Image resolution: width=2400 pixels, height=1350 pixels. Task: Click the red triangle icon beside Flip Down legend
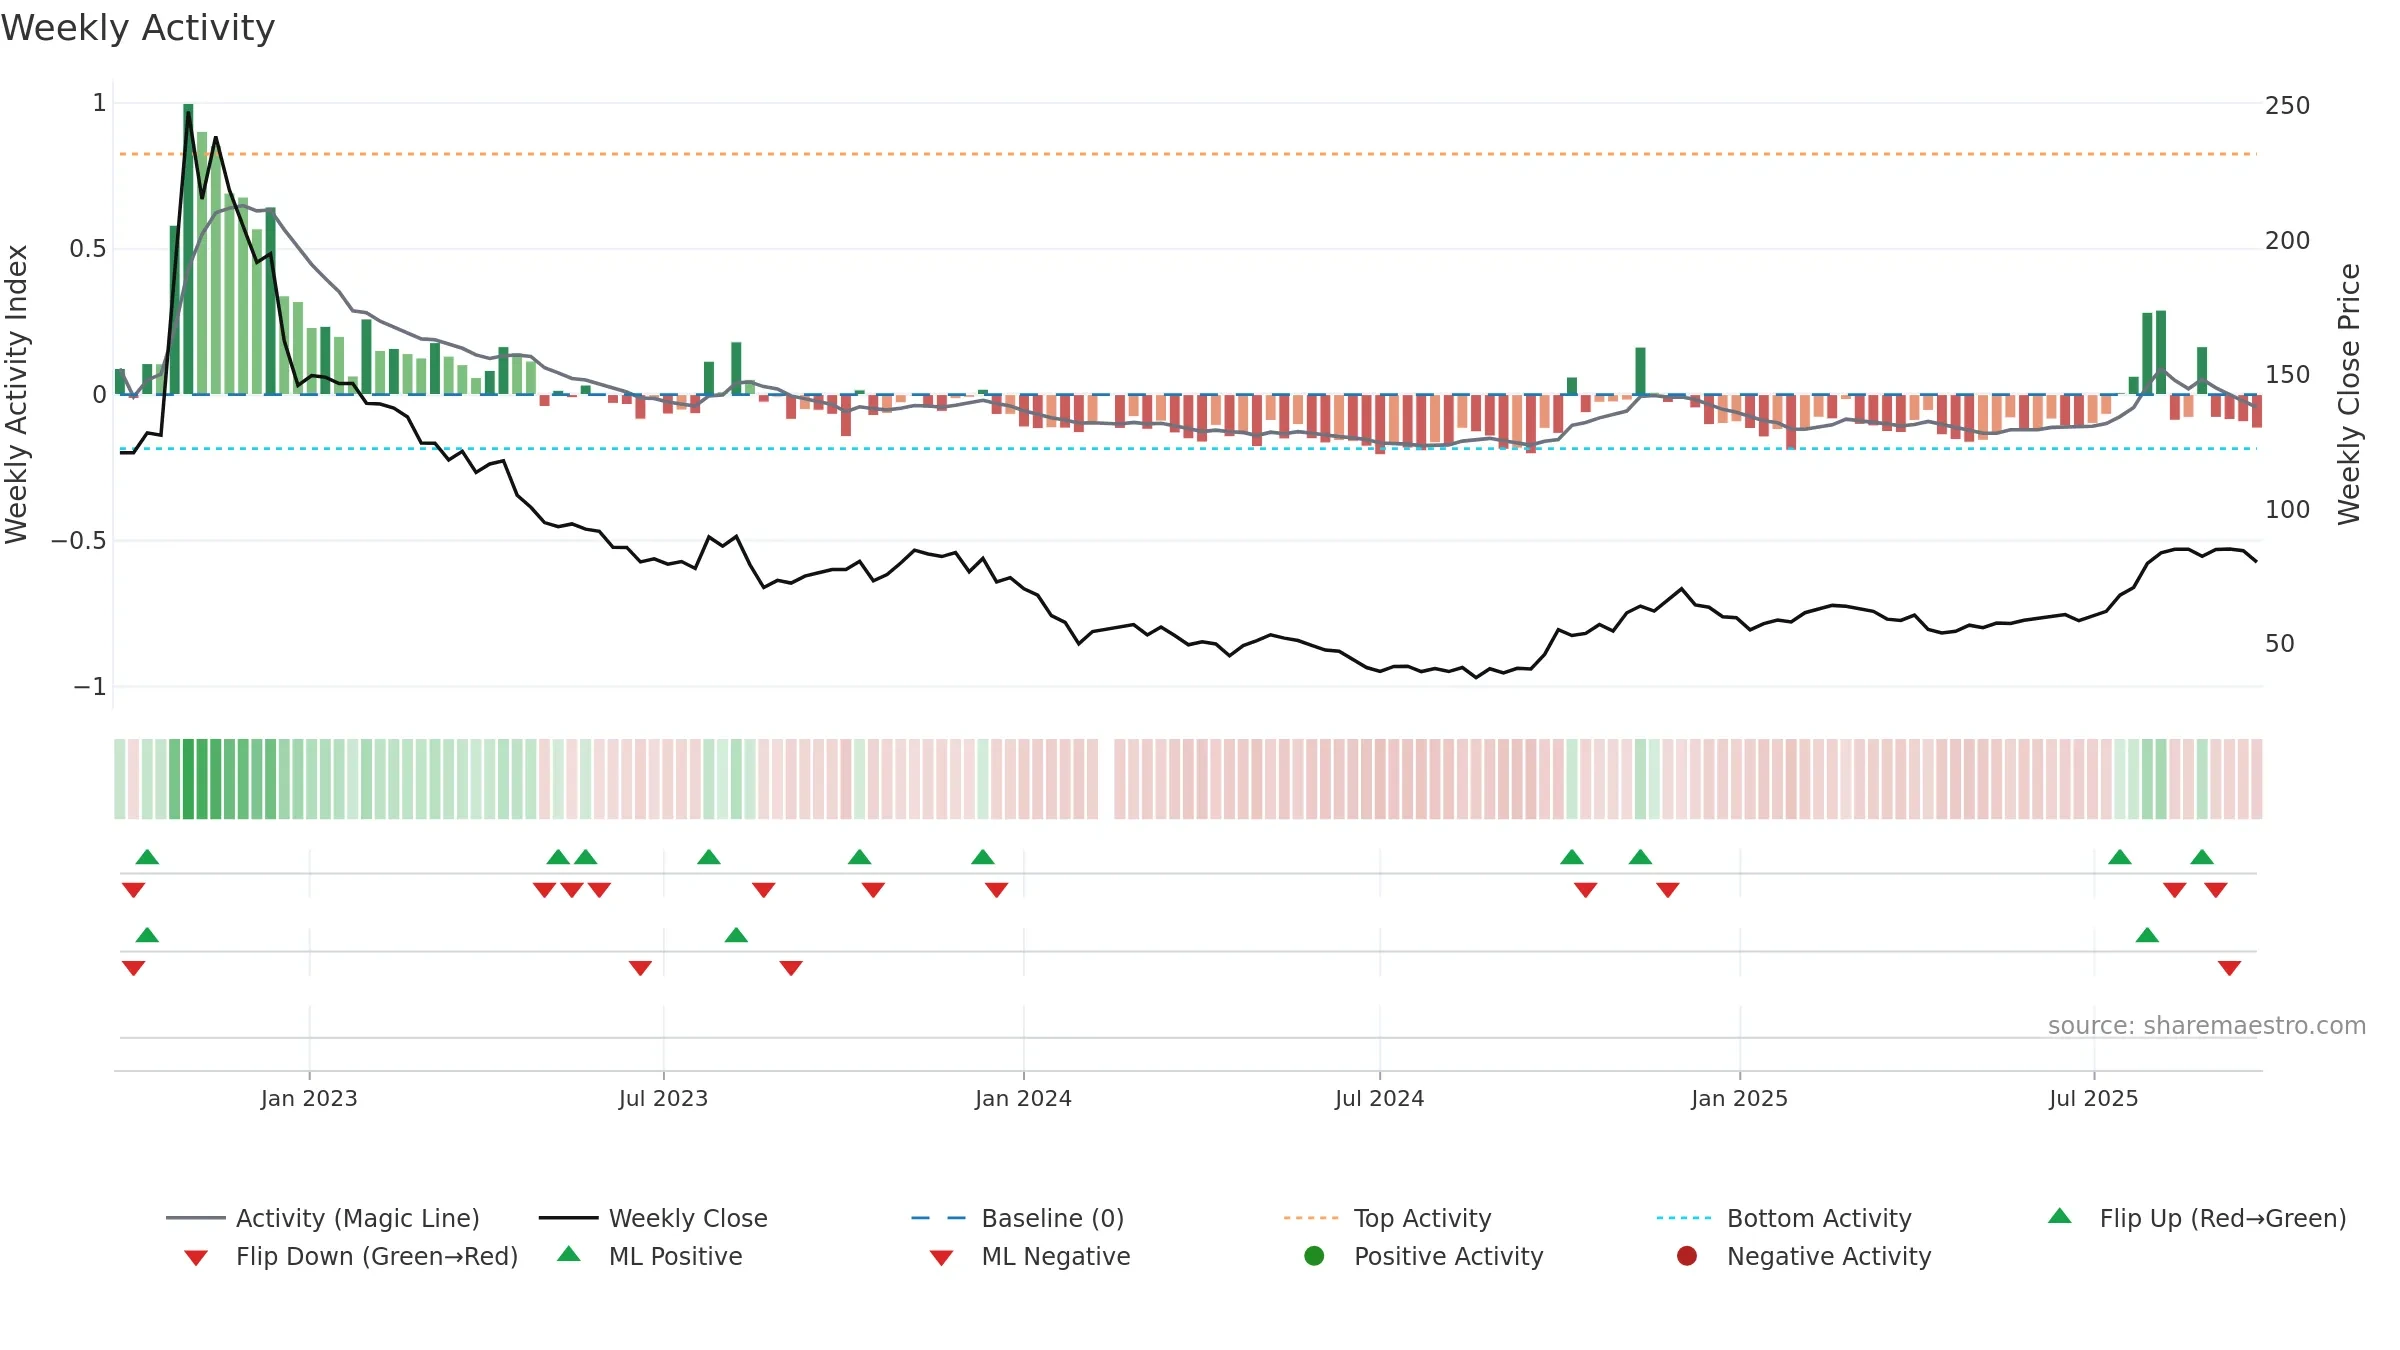(196, 1258)
